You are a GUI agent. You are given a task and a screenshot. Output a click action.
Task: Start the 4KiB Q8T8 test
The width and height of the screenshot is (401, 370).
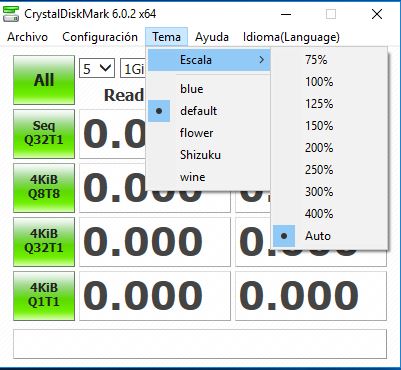tap(44, 188)
